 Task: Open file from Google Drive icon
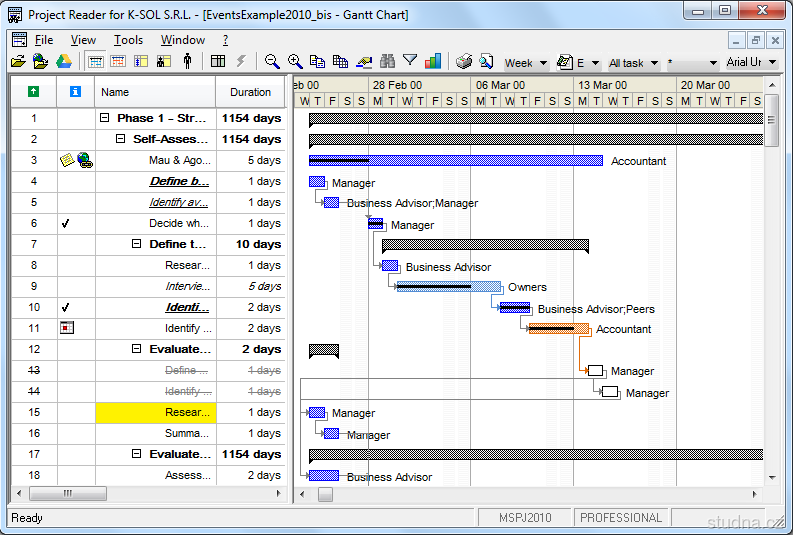pyautogui.click(x=63, y=62)
